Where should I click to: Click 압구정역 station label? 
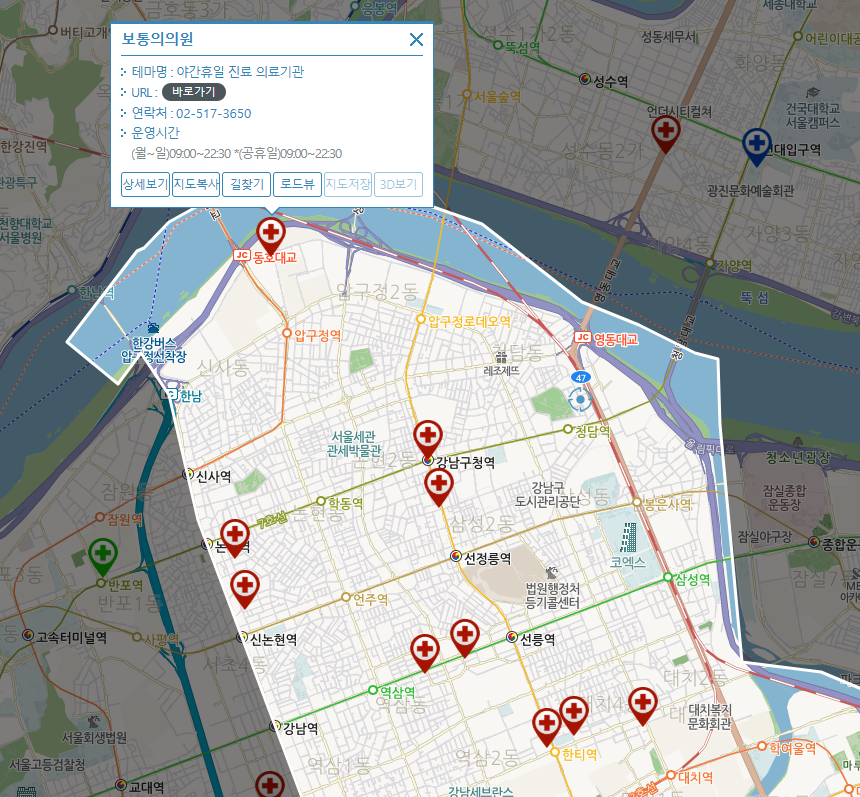[318, 336]
